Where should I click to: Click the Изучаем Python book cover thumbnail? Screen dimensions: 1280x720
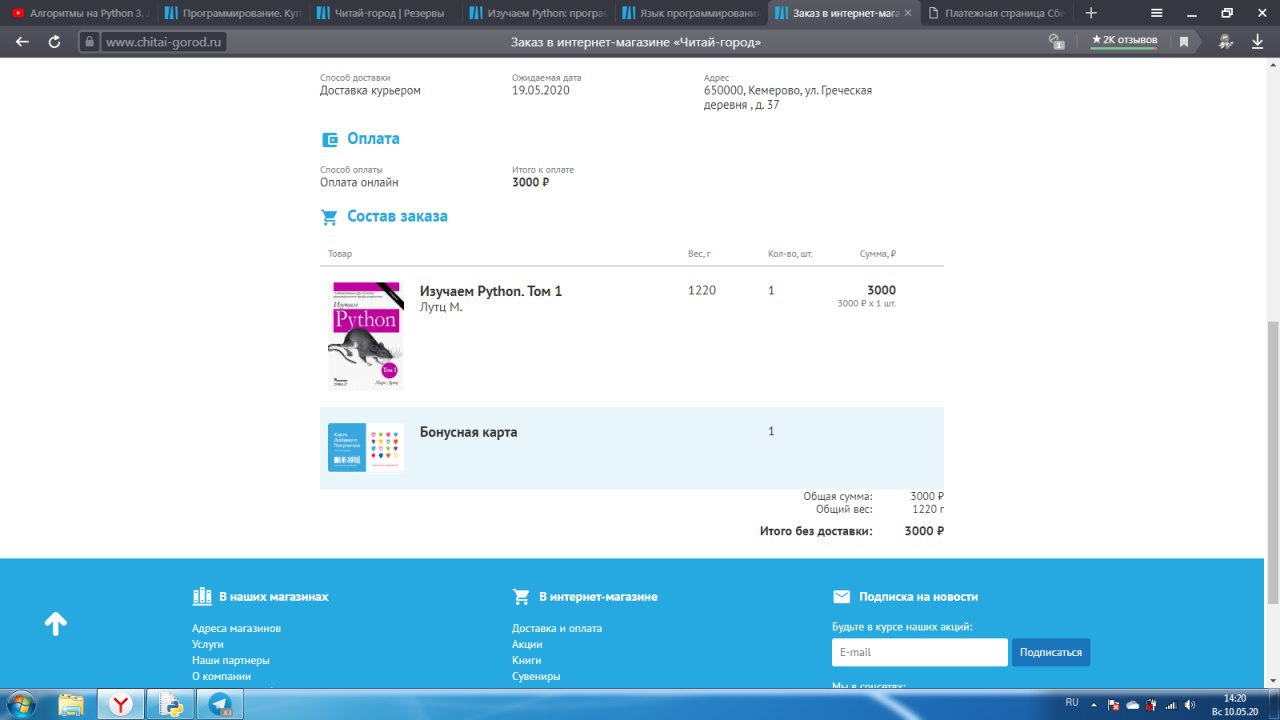click(x=365, y=335)
